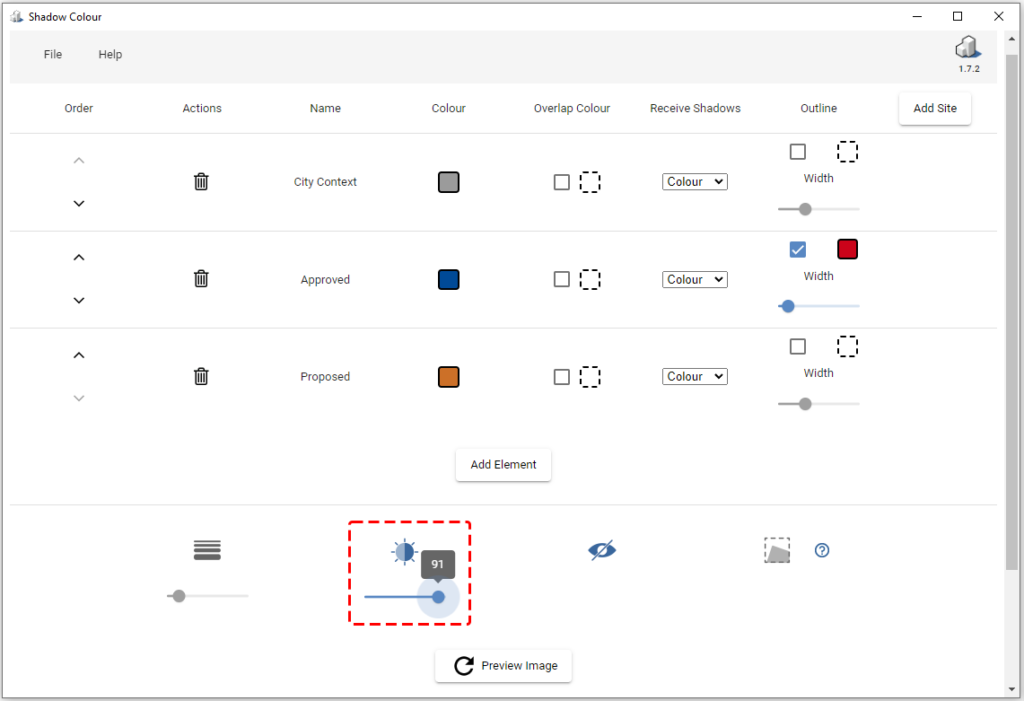Delete the Approved element with its trash icon
1024x701 pixels.
pos(201,279)
